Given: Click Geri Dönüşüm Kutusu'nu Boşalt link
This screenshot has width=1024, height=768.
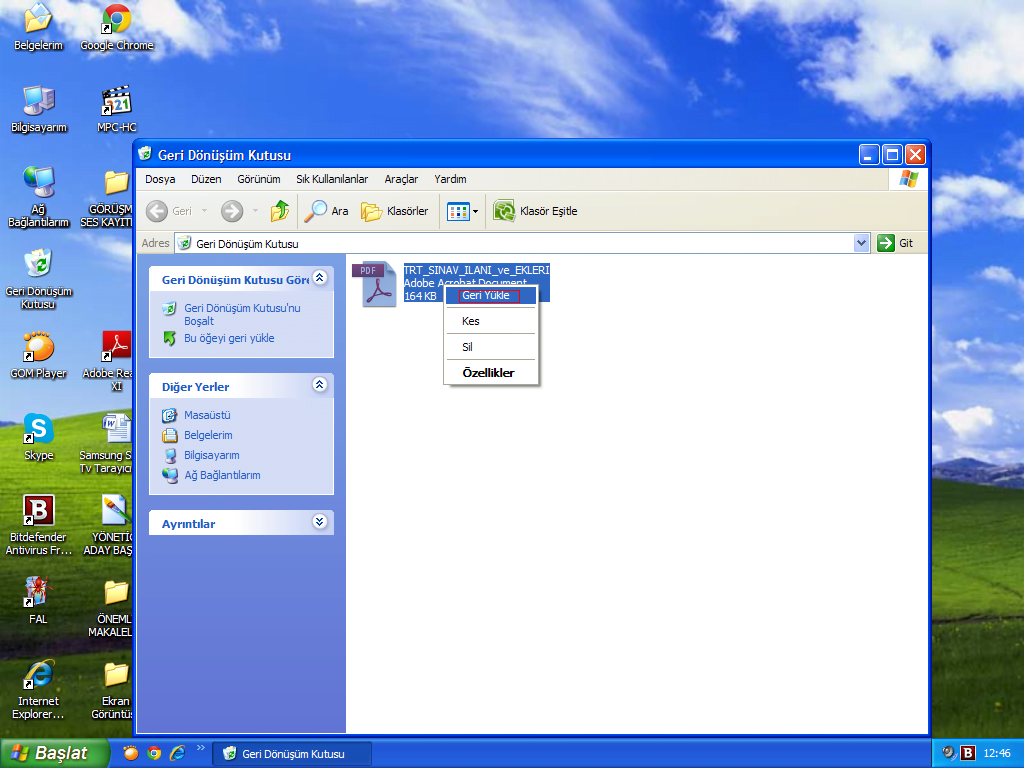Looking at the screenshot, I should click(242, 314).
